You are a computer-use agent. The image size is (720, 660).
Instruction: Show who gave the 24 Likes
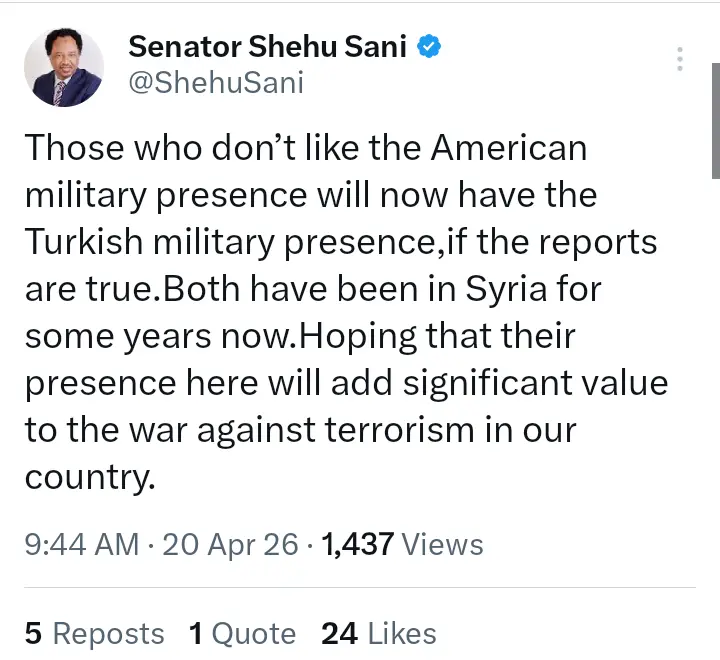point(379,633)
